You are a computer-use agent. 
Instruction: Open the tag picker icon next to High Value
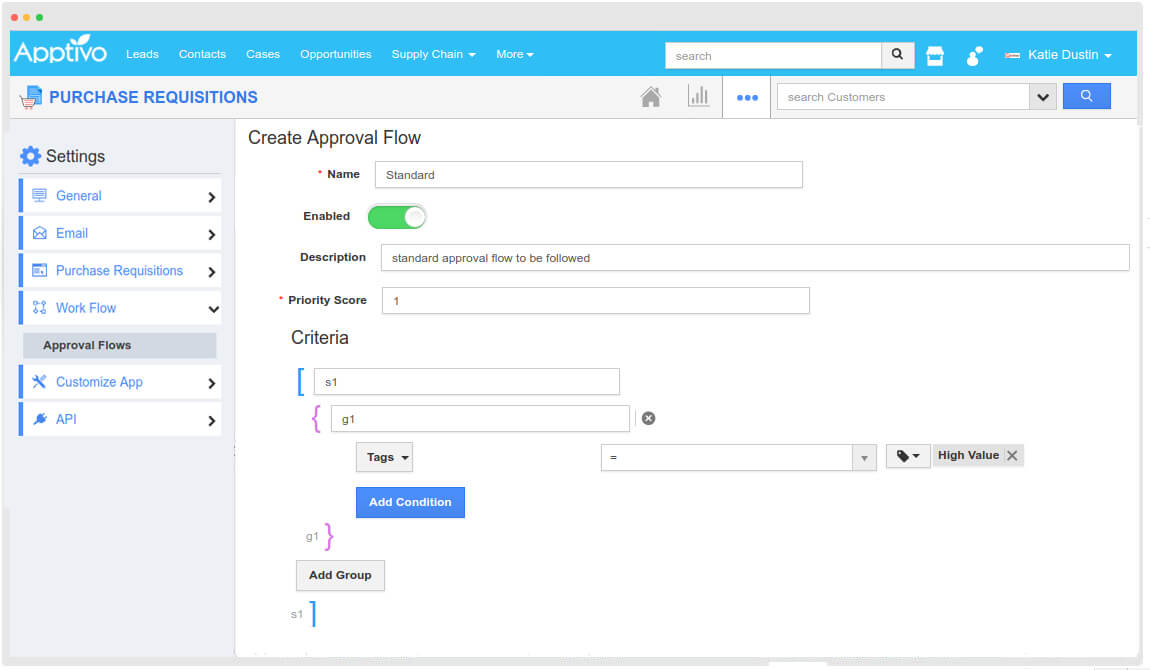tap(907, 455)
